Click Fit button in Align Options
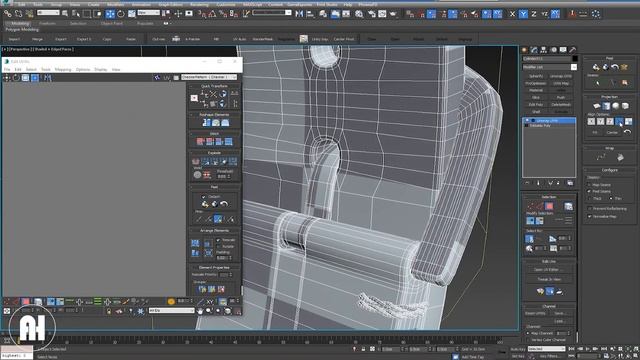Image resolution: width=640 pixels, height=360 pixels. tap(595, 132)
